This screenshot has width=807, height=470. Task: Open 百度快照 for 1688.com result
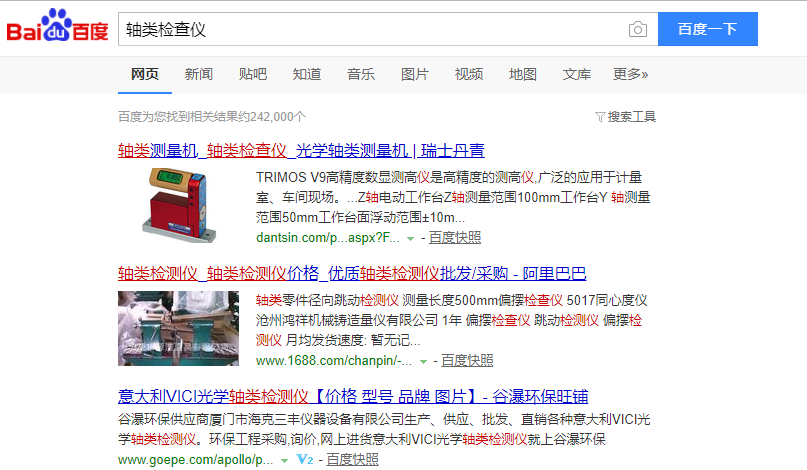point(467,360)
